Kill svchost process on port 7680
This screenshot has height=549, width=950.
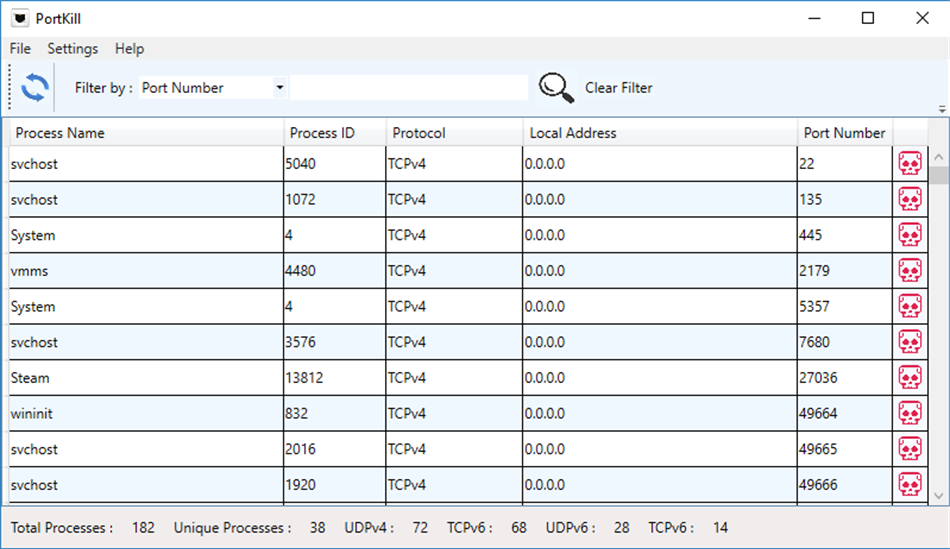click(909, 342)
